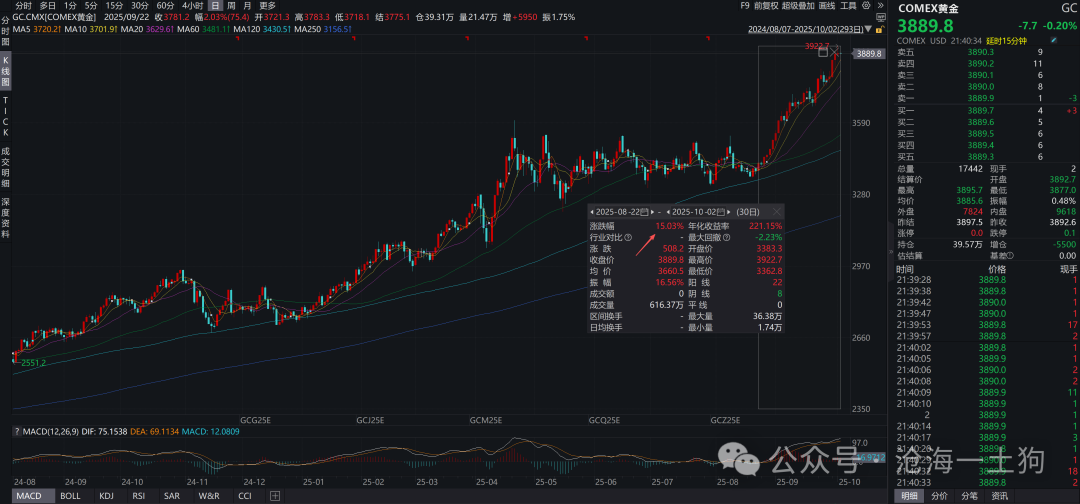Add a new indicator tab with plus icon
This screenshot has height=504, width=1080.
[x=277, y=496]
